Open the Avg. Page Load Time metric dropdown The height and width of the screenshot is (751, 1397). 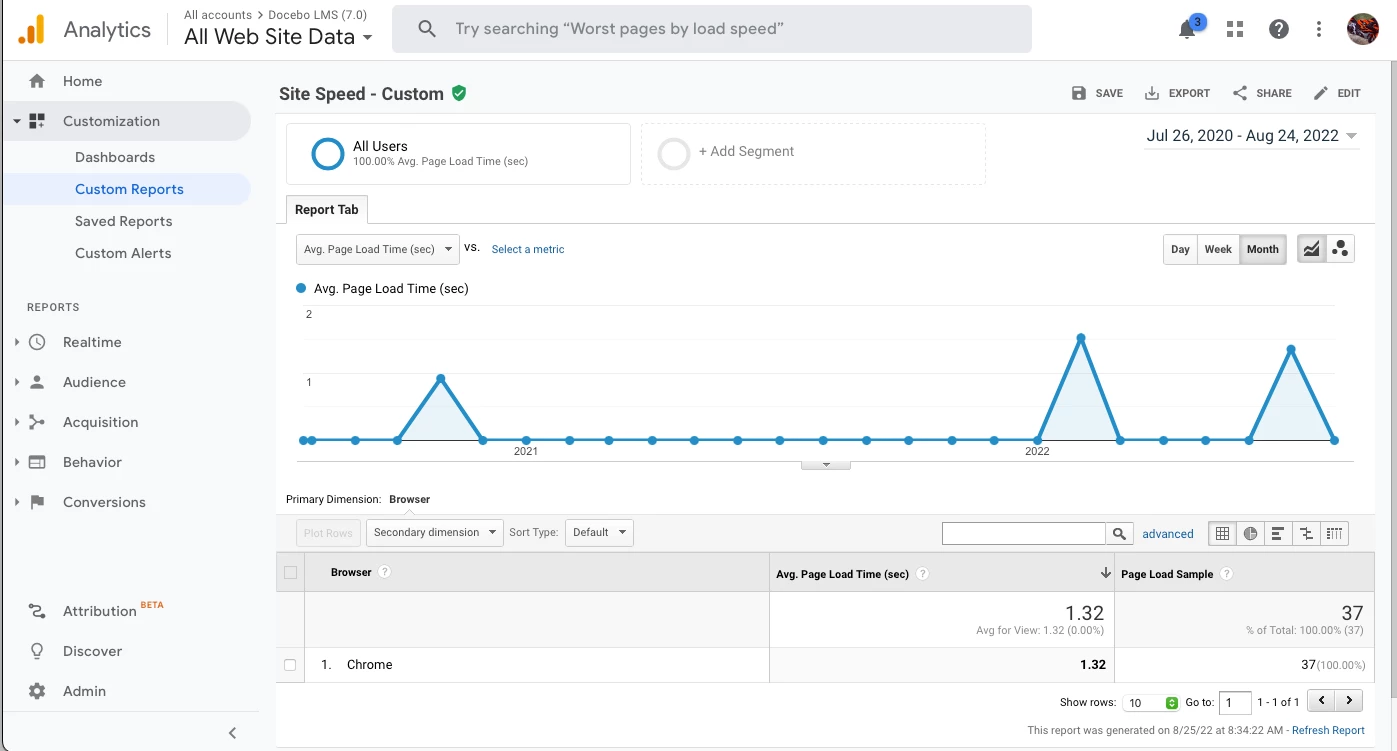tap(377, 249)
